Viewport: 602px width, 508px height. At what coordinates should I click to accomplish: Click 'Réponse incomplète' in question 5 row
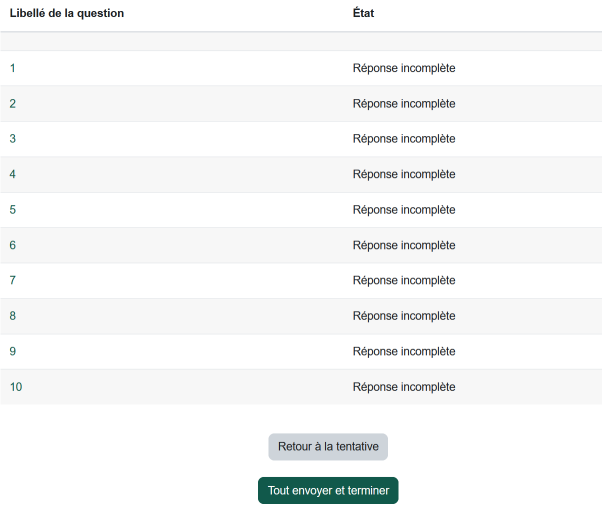[404, 210]
